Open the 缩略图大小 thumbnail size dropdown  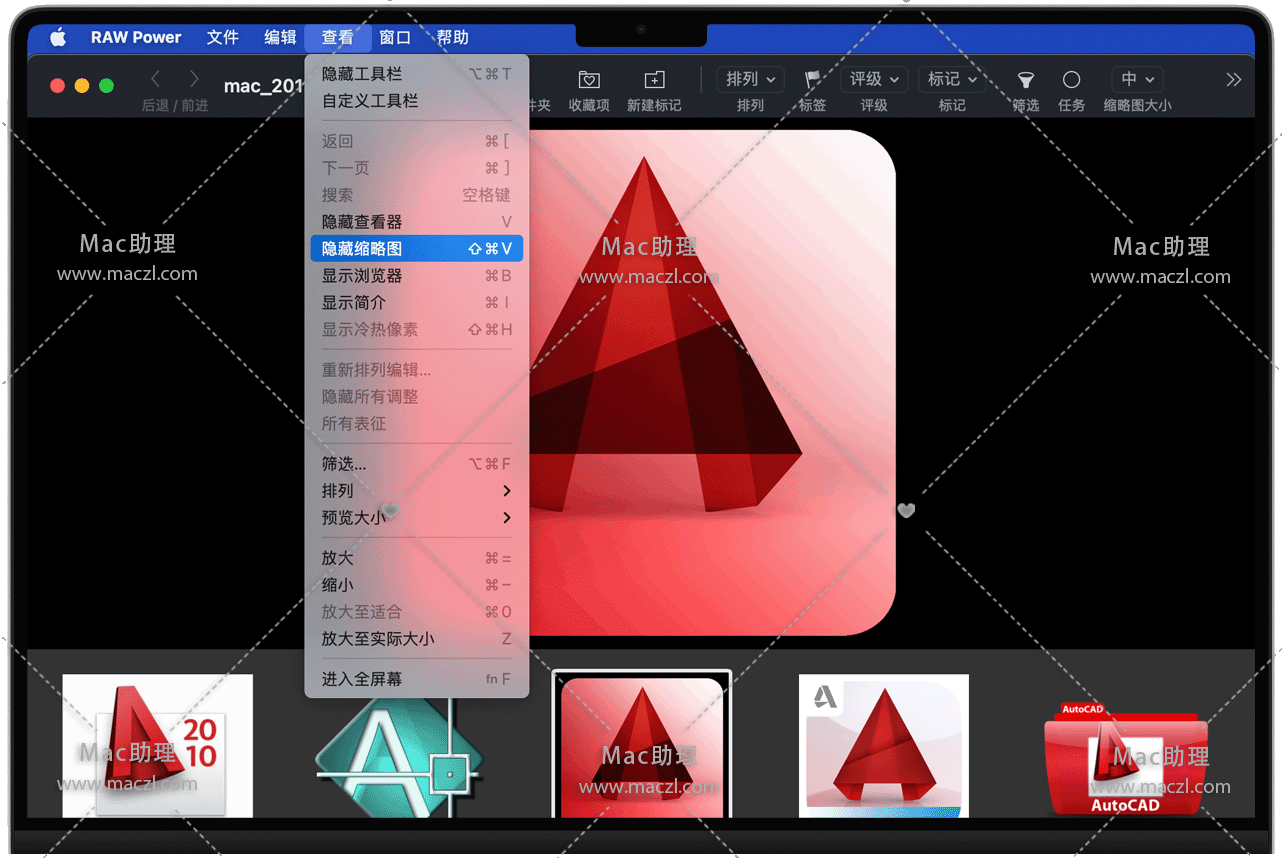1137,80
